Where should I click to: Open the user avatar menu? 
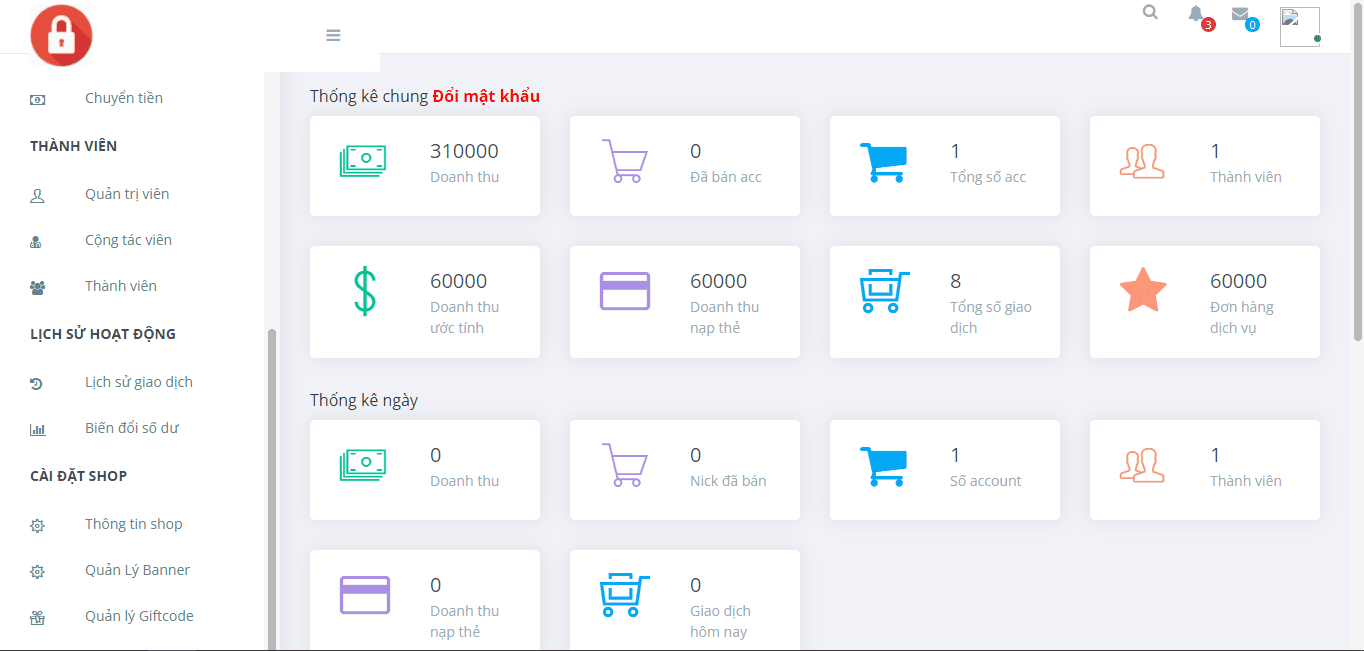click(1299, 27)
